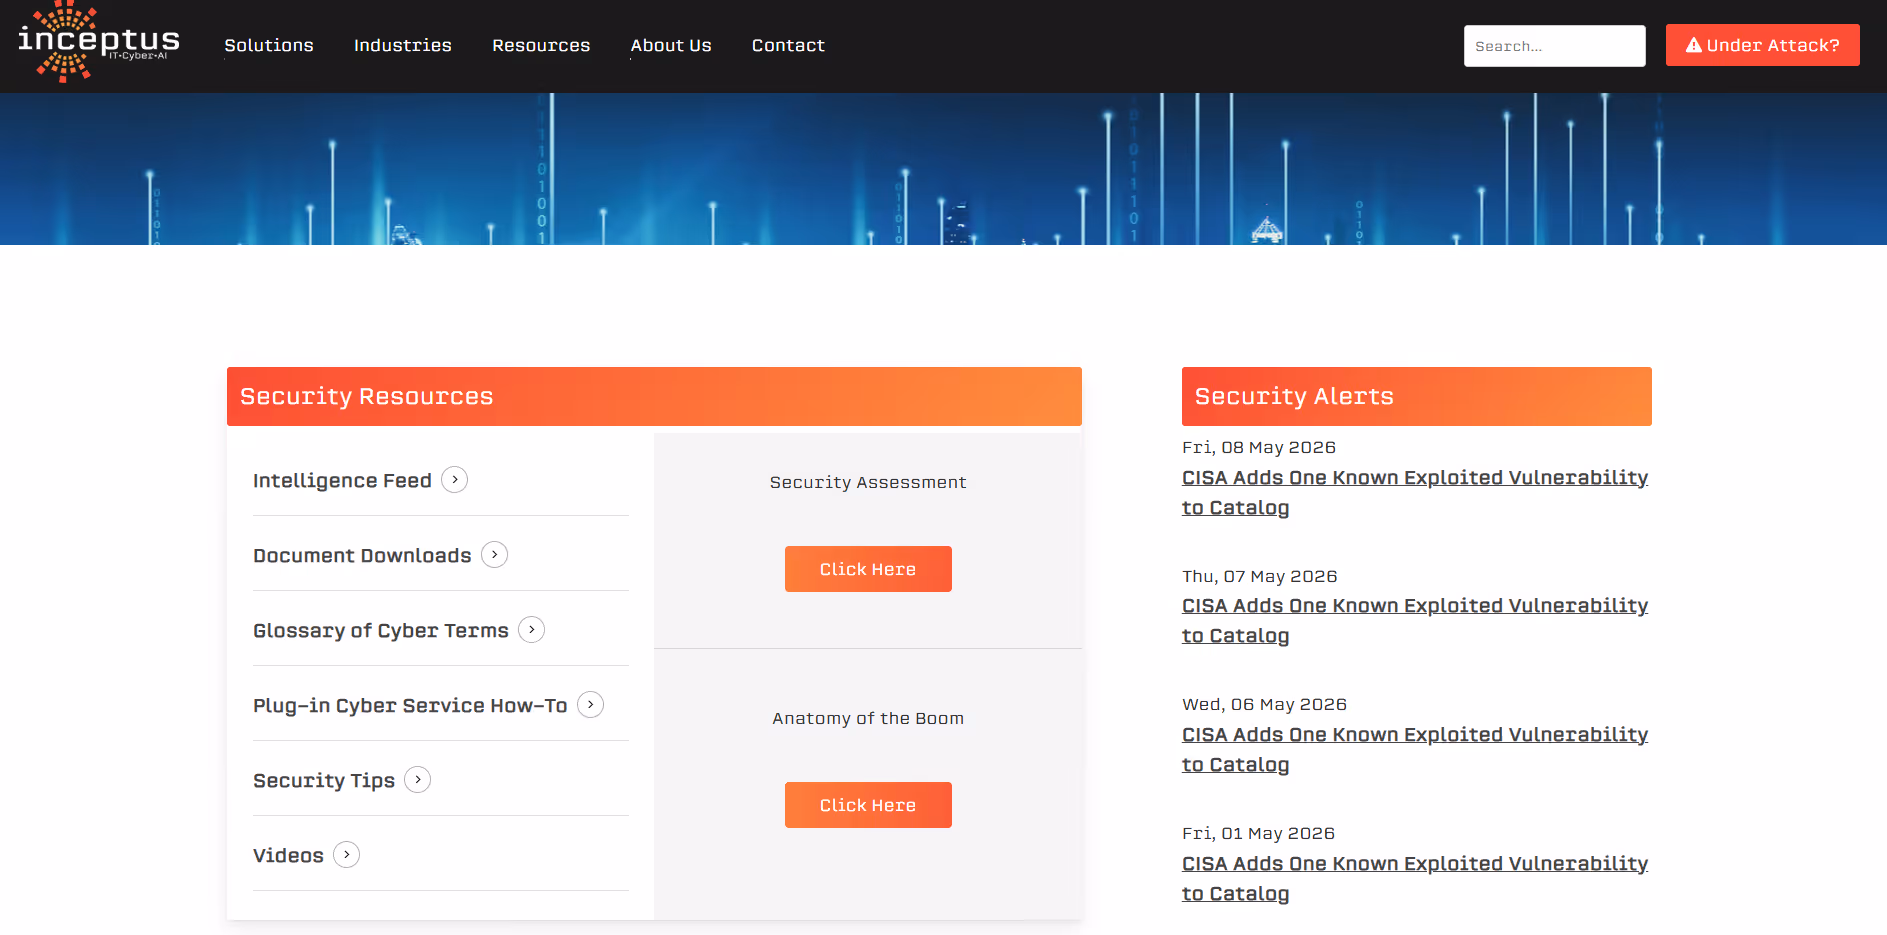Click Here under Security Assessment
The height and width of the screenshot is (935, 1887).
click(868, 569)
